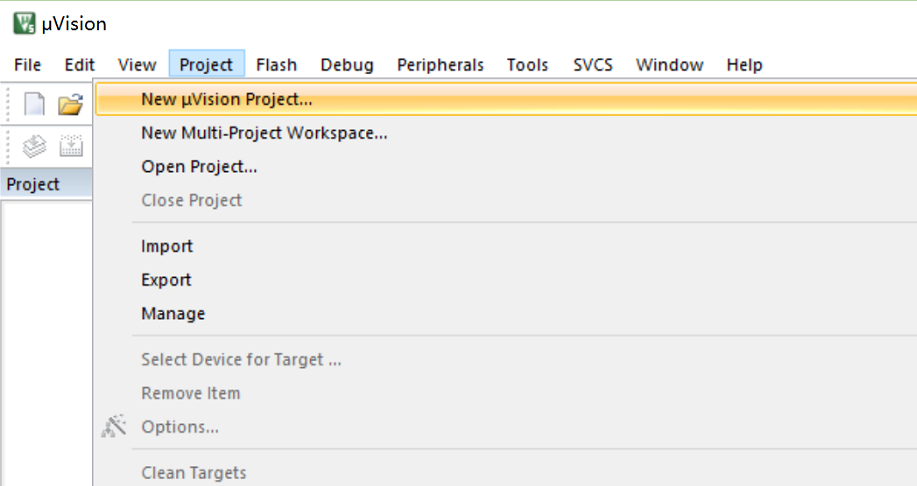Click the New file toolbar icon

[x=35, y=104]
